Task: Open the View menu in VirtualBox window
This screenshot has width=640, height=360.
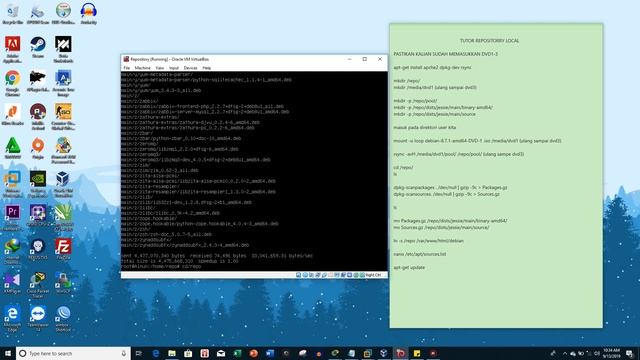Action: (160, 68)
